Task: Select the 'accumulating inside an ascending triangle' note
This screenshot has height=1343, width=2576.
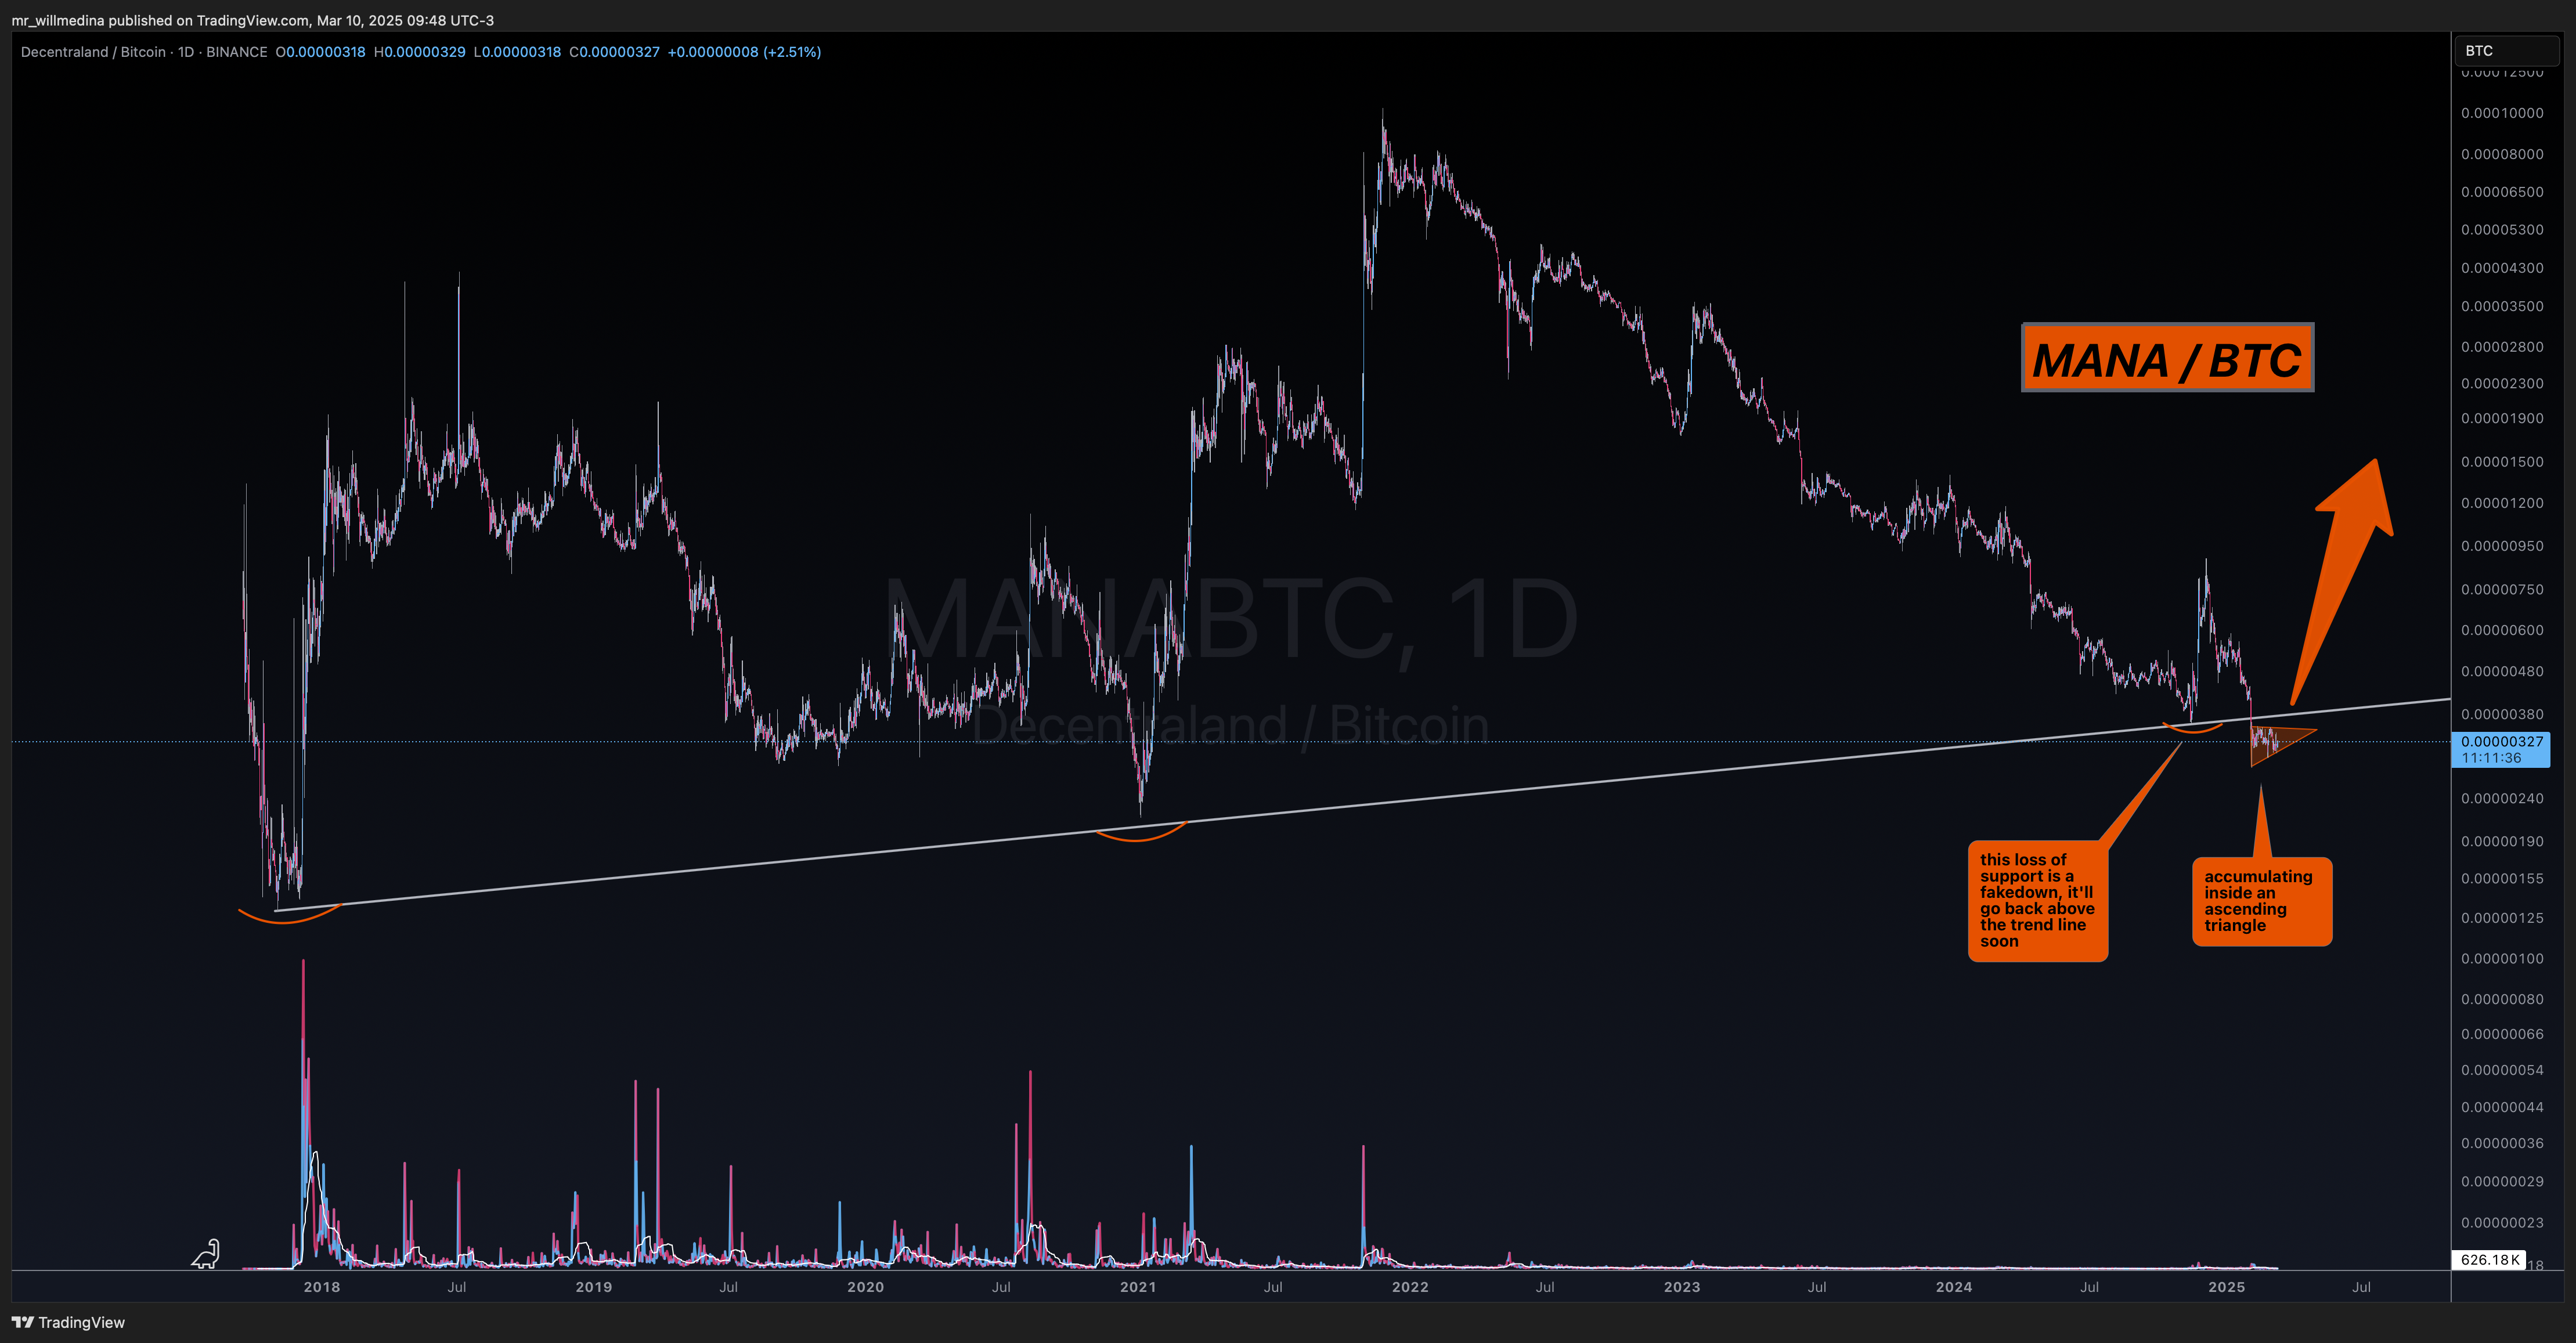Action: tap(2262, 901)
